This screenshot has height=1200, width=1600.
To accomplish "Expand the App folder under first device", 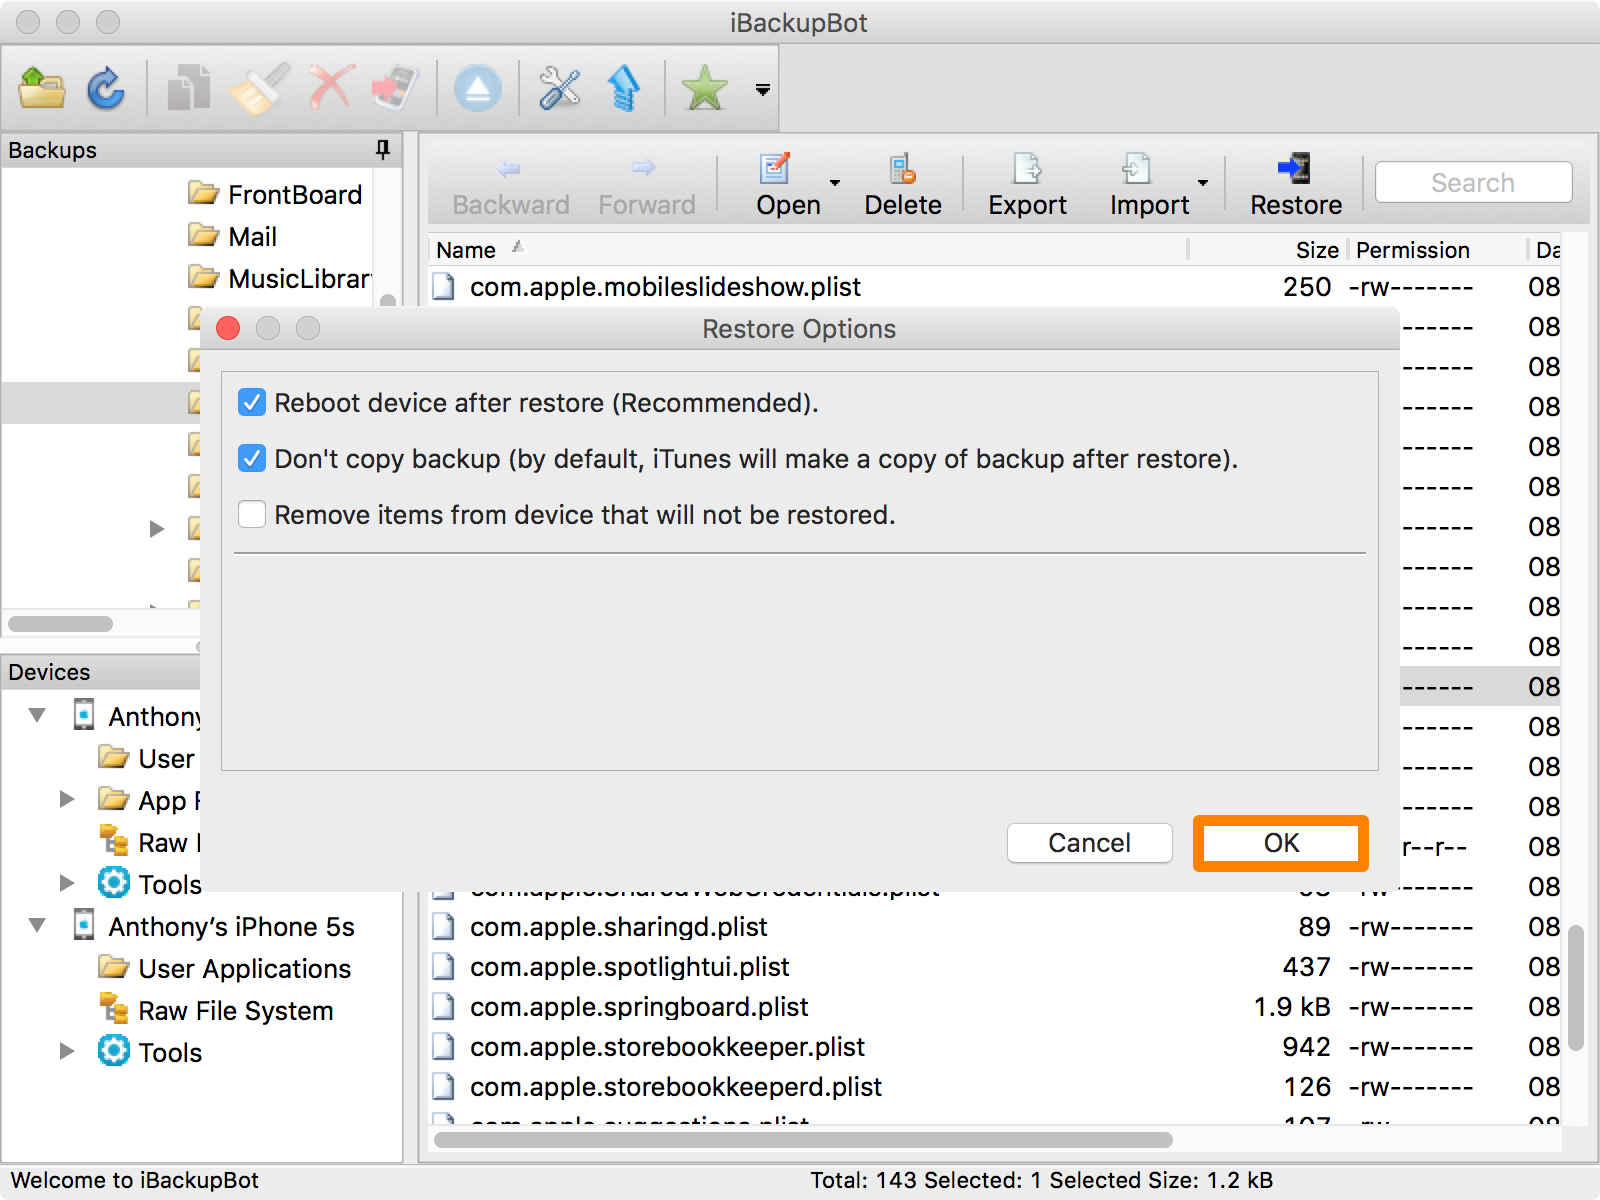I will coord(66,799).
